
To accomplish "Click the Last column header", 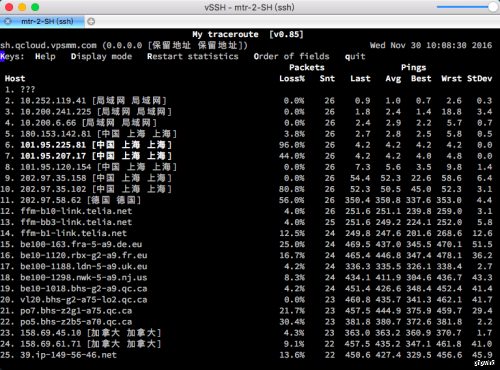I will [x=360, y=79].
